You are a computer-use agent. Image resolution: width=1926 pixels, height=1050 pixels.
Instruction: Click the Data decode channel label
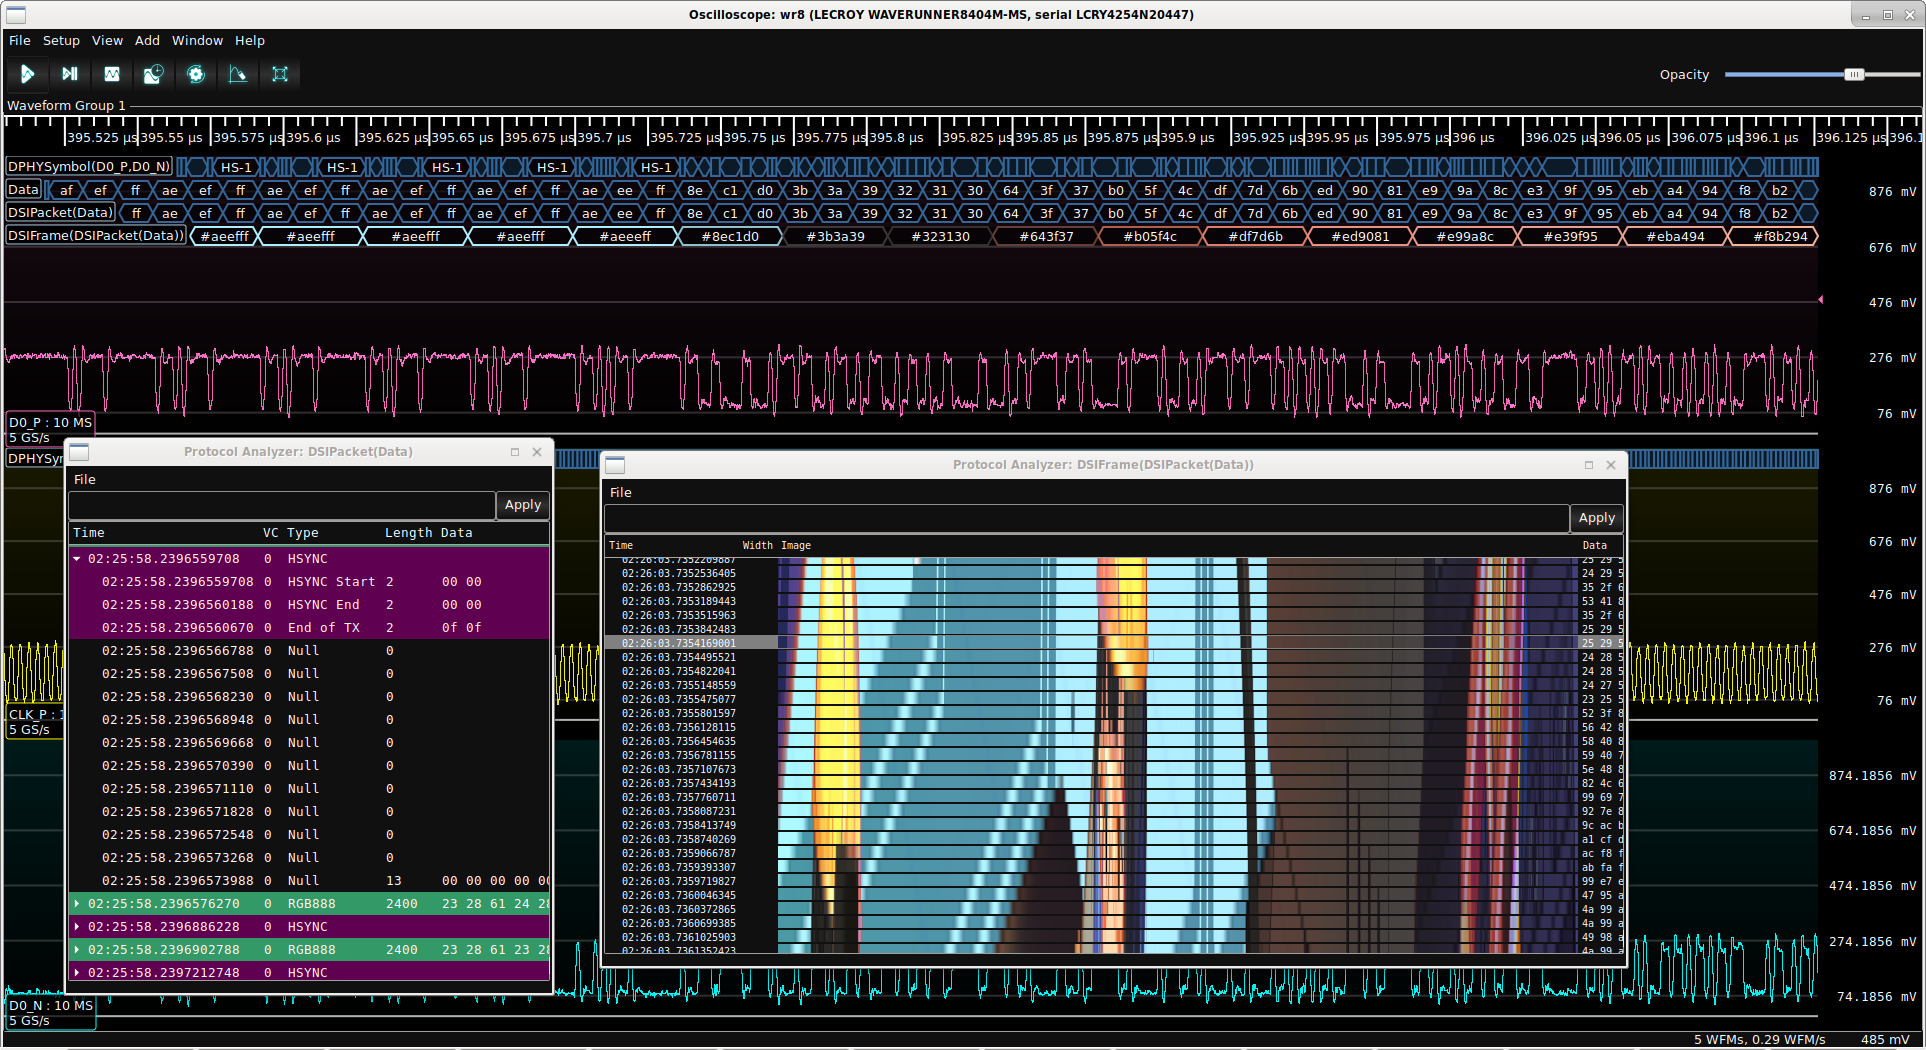[x=24, y=190]
